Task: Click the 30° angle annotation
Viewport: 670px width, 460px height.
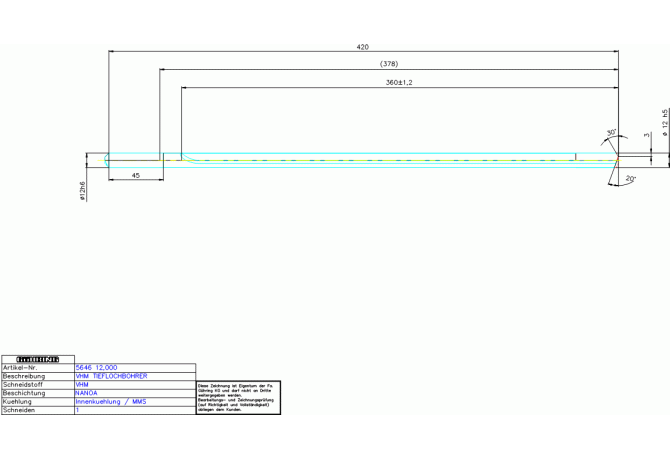Action: point(611,132)
